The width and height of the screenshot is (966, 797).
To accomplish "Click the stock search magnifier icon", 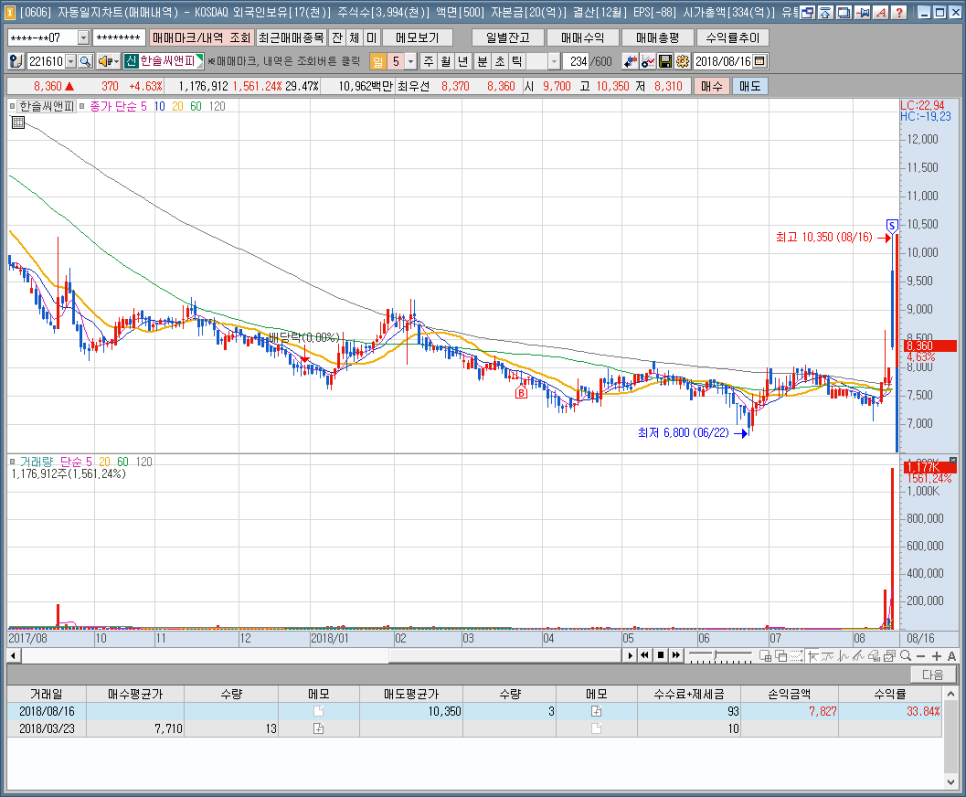I will pyautogui.click(x=86, y=62).
